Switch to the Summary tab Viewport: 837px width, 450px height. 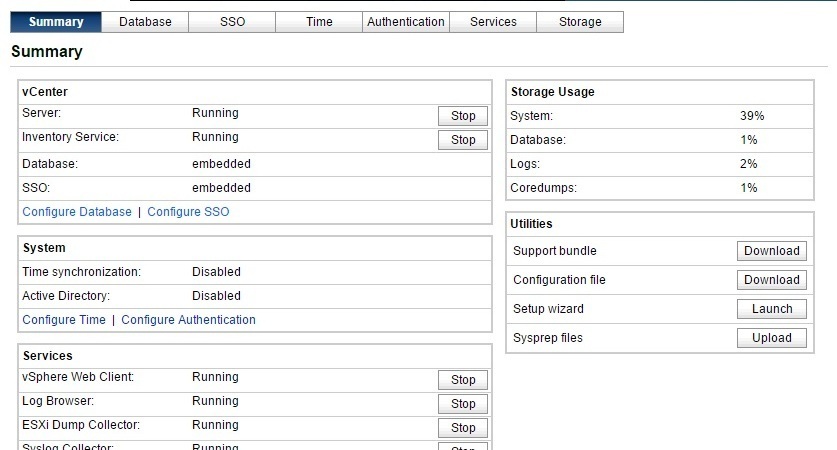(x=56, y=22)
